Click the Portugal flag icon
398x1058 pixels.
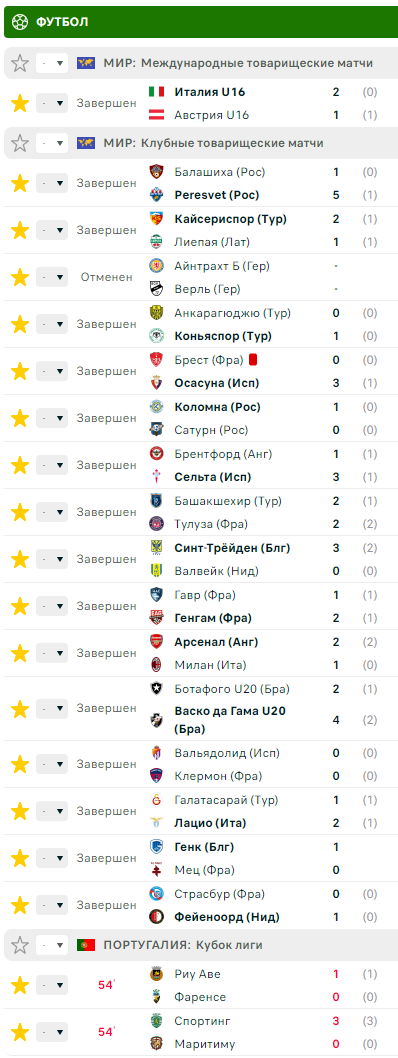[86, 945]
